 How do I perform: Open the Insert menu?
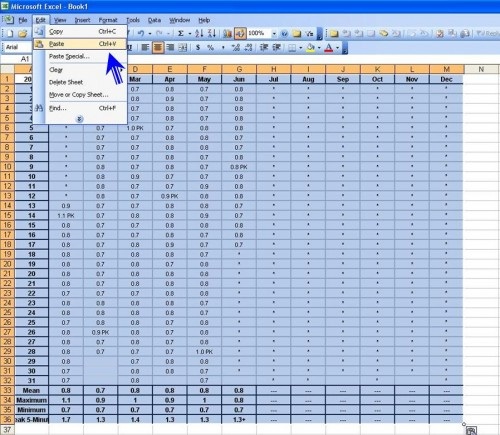coord(82,20)
